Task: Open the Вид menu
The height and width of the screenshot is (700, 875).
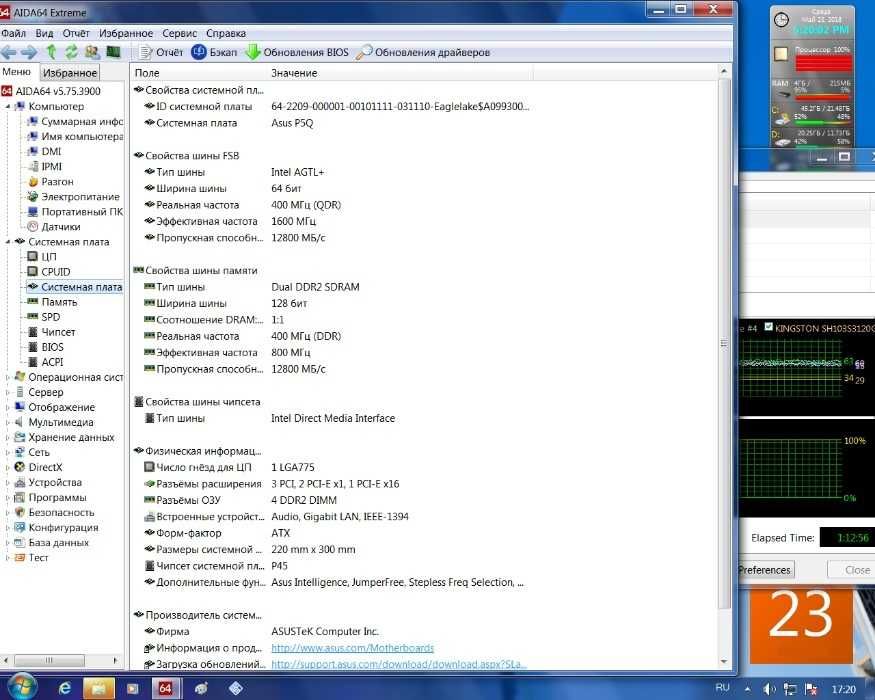Action: coord(44,33)
